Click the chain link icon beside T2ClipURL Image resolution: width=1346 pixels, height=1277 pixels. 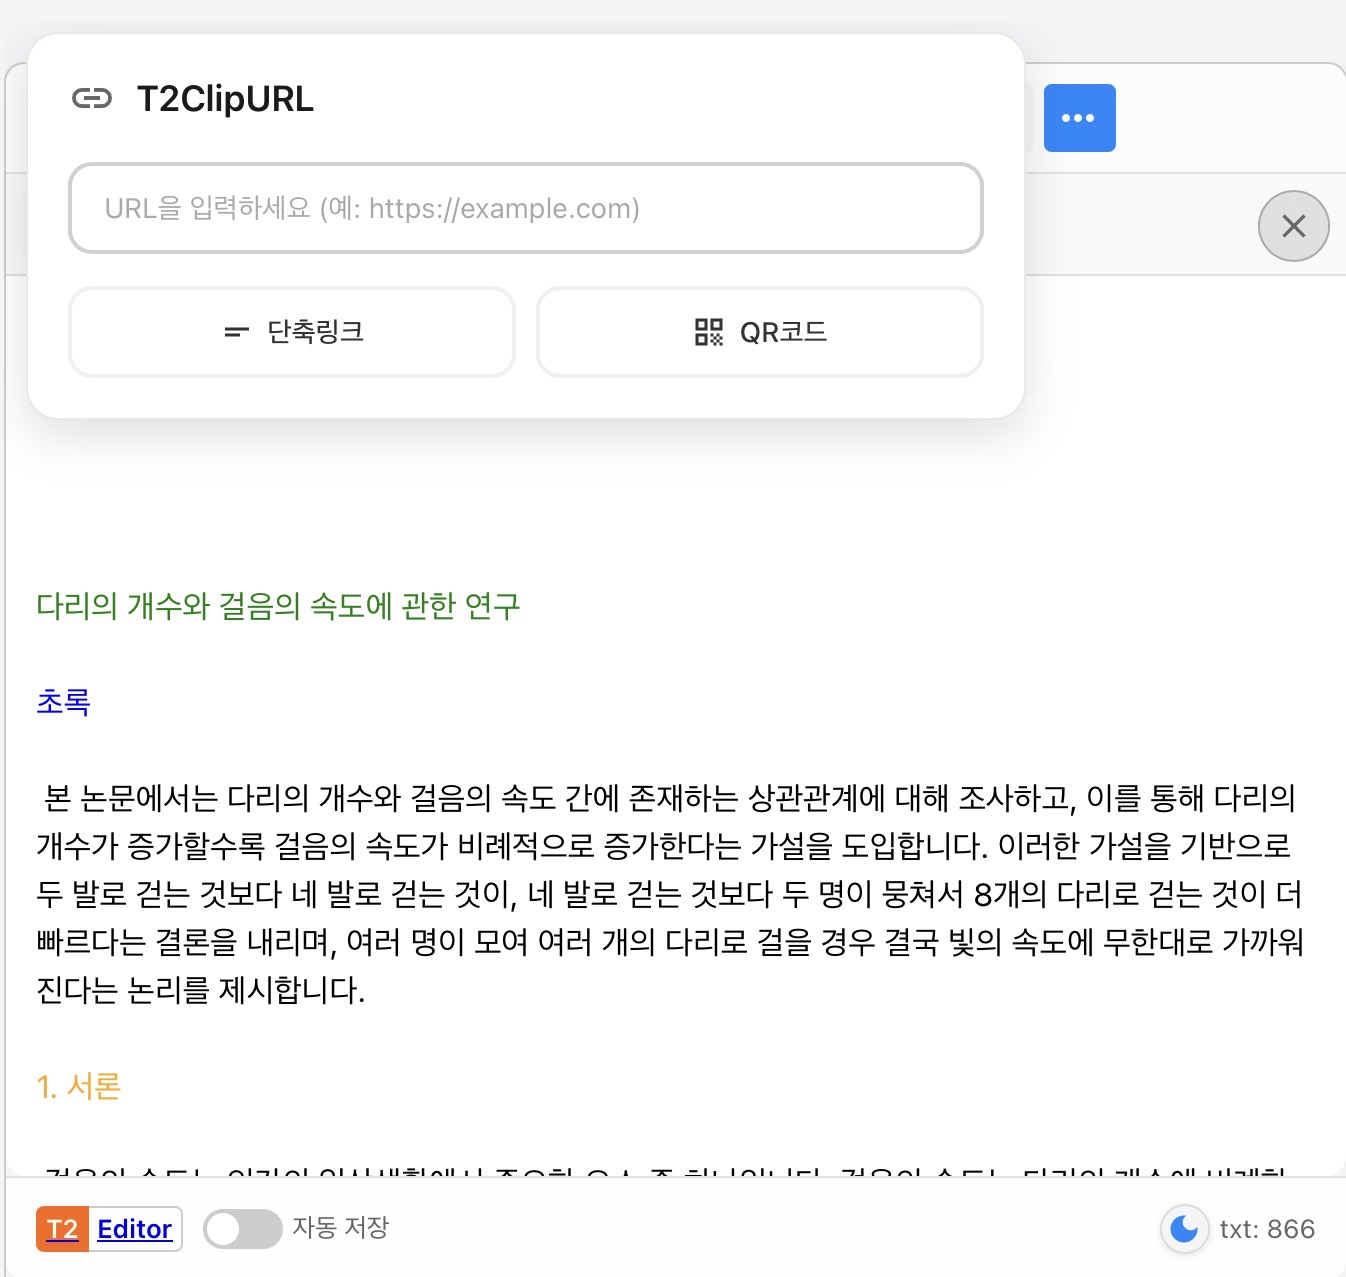coord(92,98)
